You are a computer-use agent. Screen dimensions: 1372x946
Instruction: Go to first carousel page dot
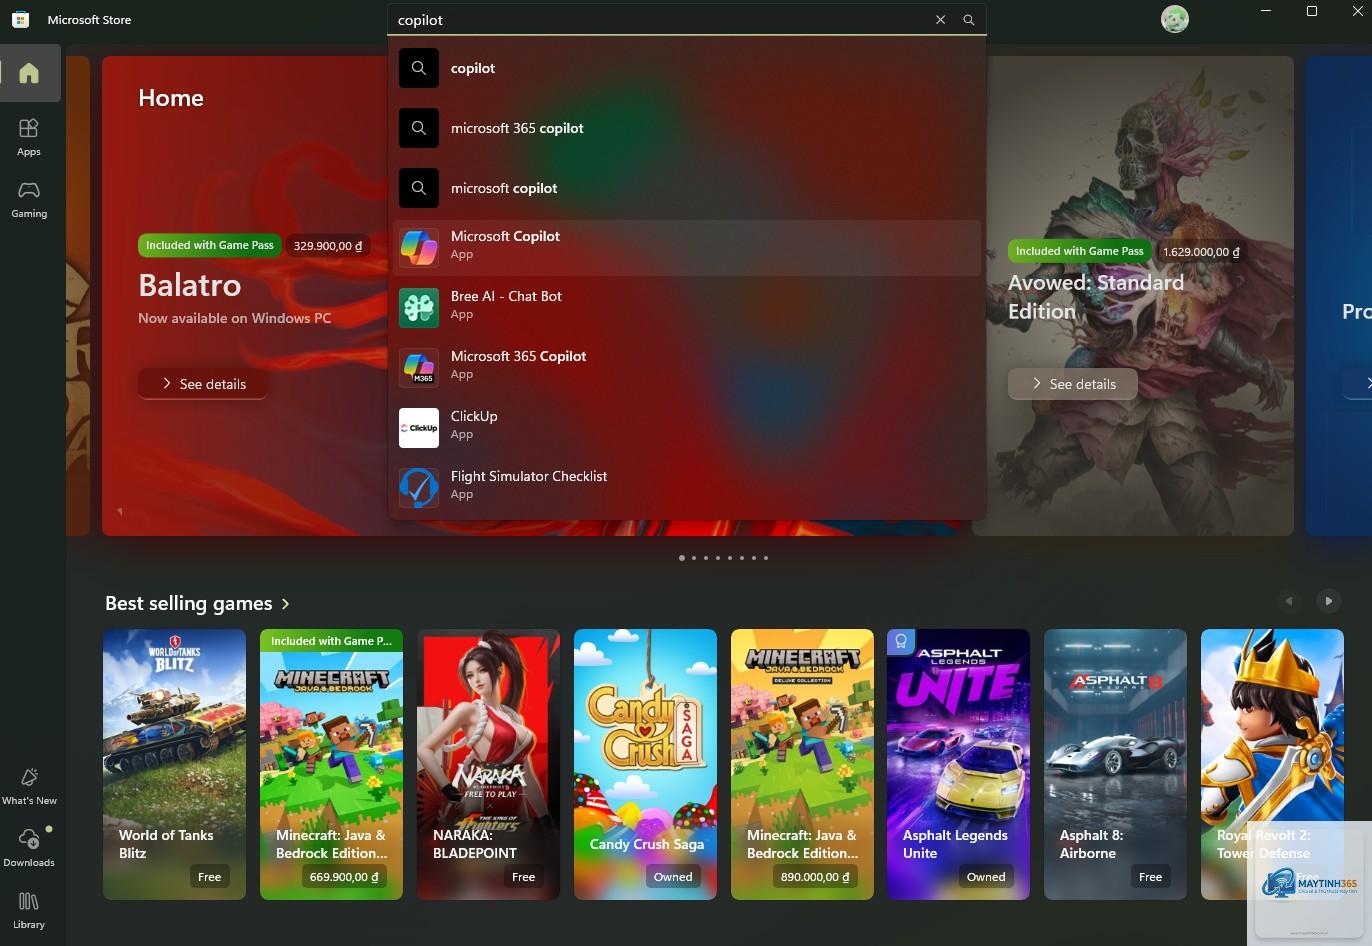[682, 558]
